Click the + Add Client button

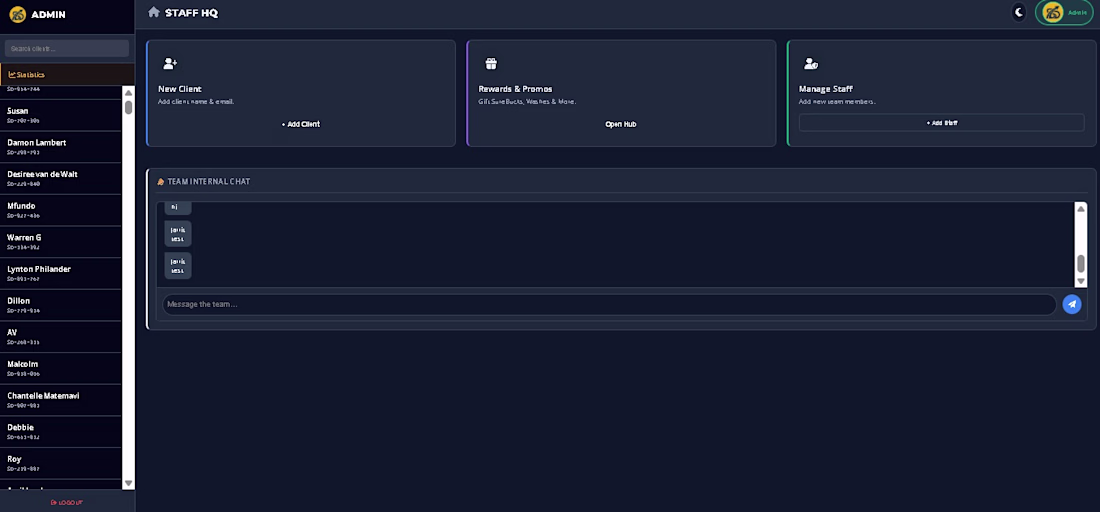[301, 124]
